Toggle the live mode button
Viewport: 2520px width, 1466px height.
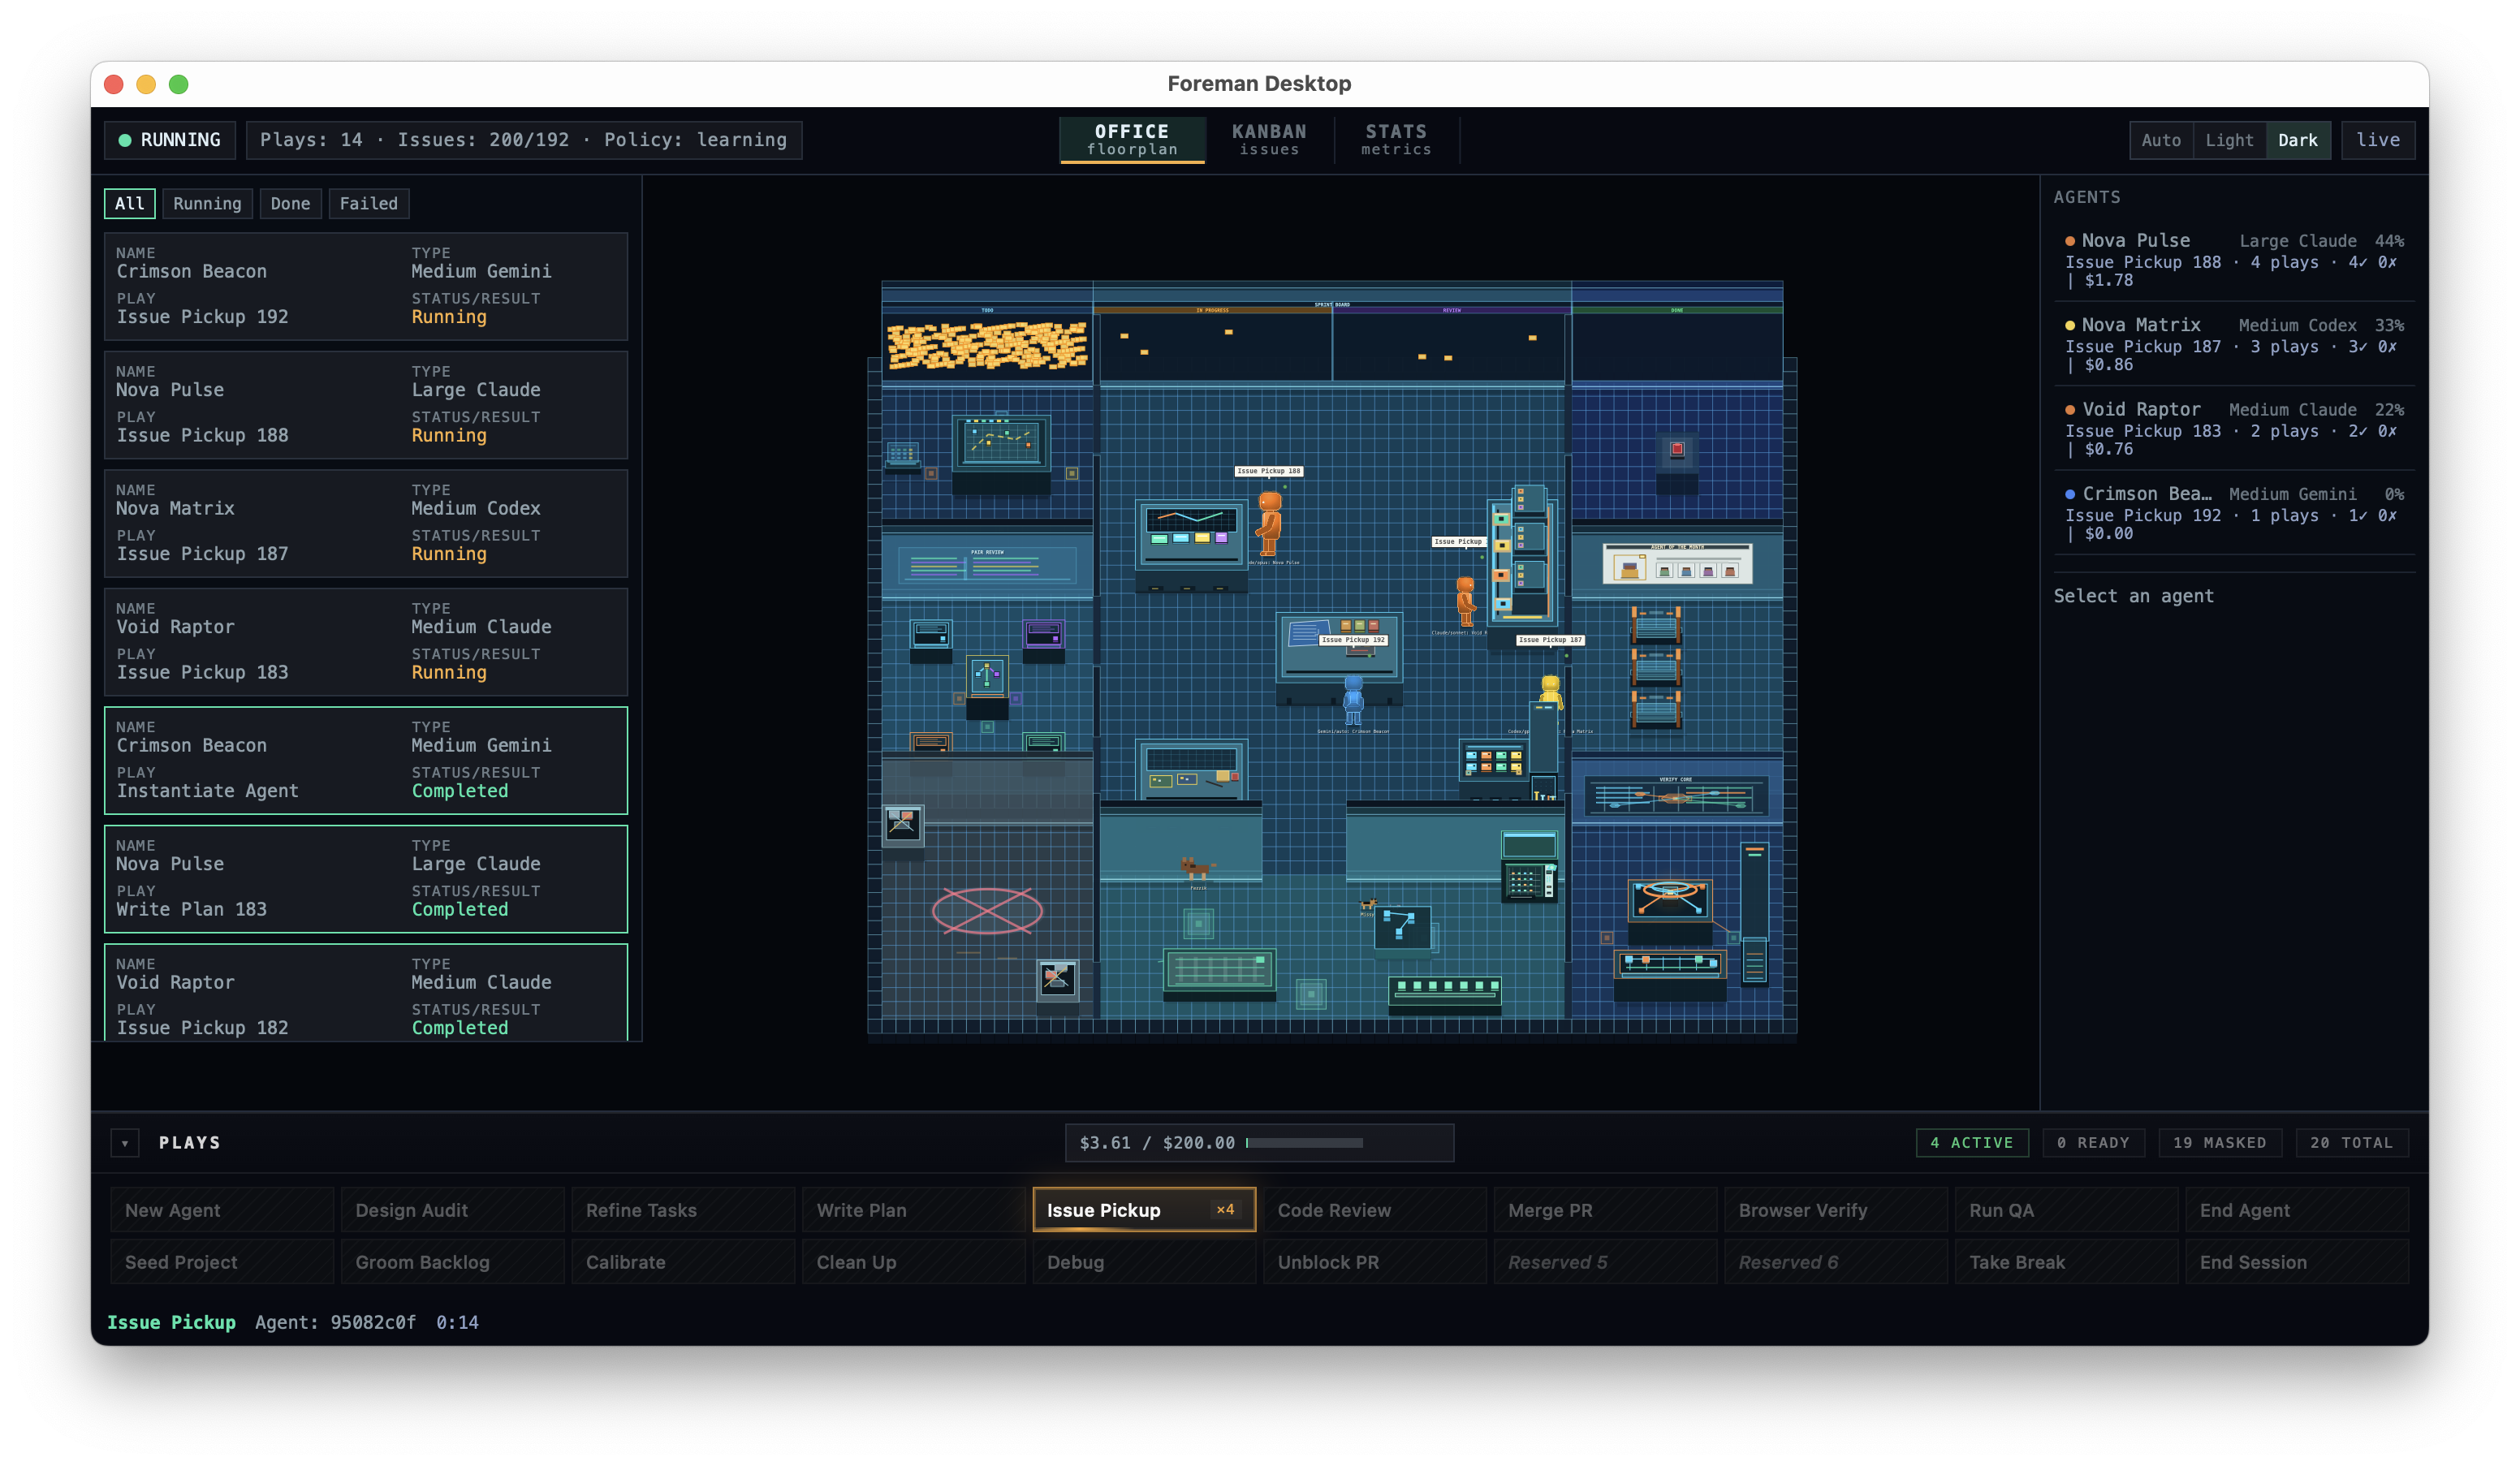2377,140
